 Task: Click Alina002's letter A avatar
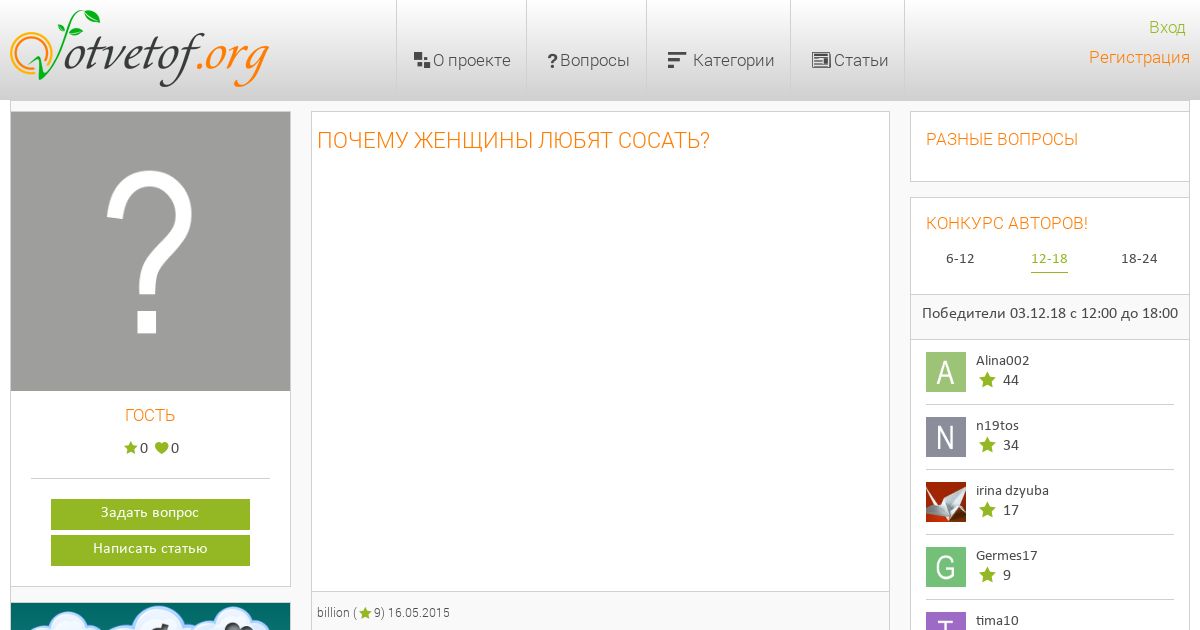(x=946, y=372)
